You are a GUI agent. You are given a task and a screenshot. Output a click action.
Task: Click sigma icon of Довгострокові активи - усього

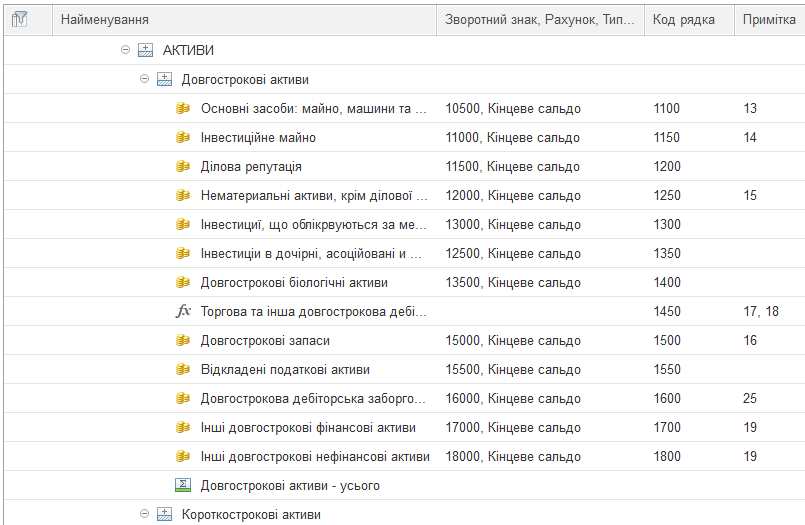click(183, 486)
